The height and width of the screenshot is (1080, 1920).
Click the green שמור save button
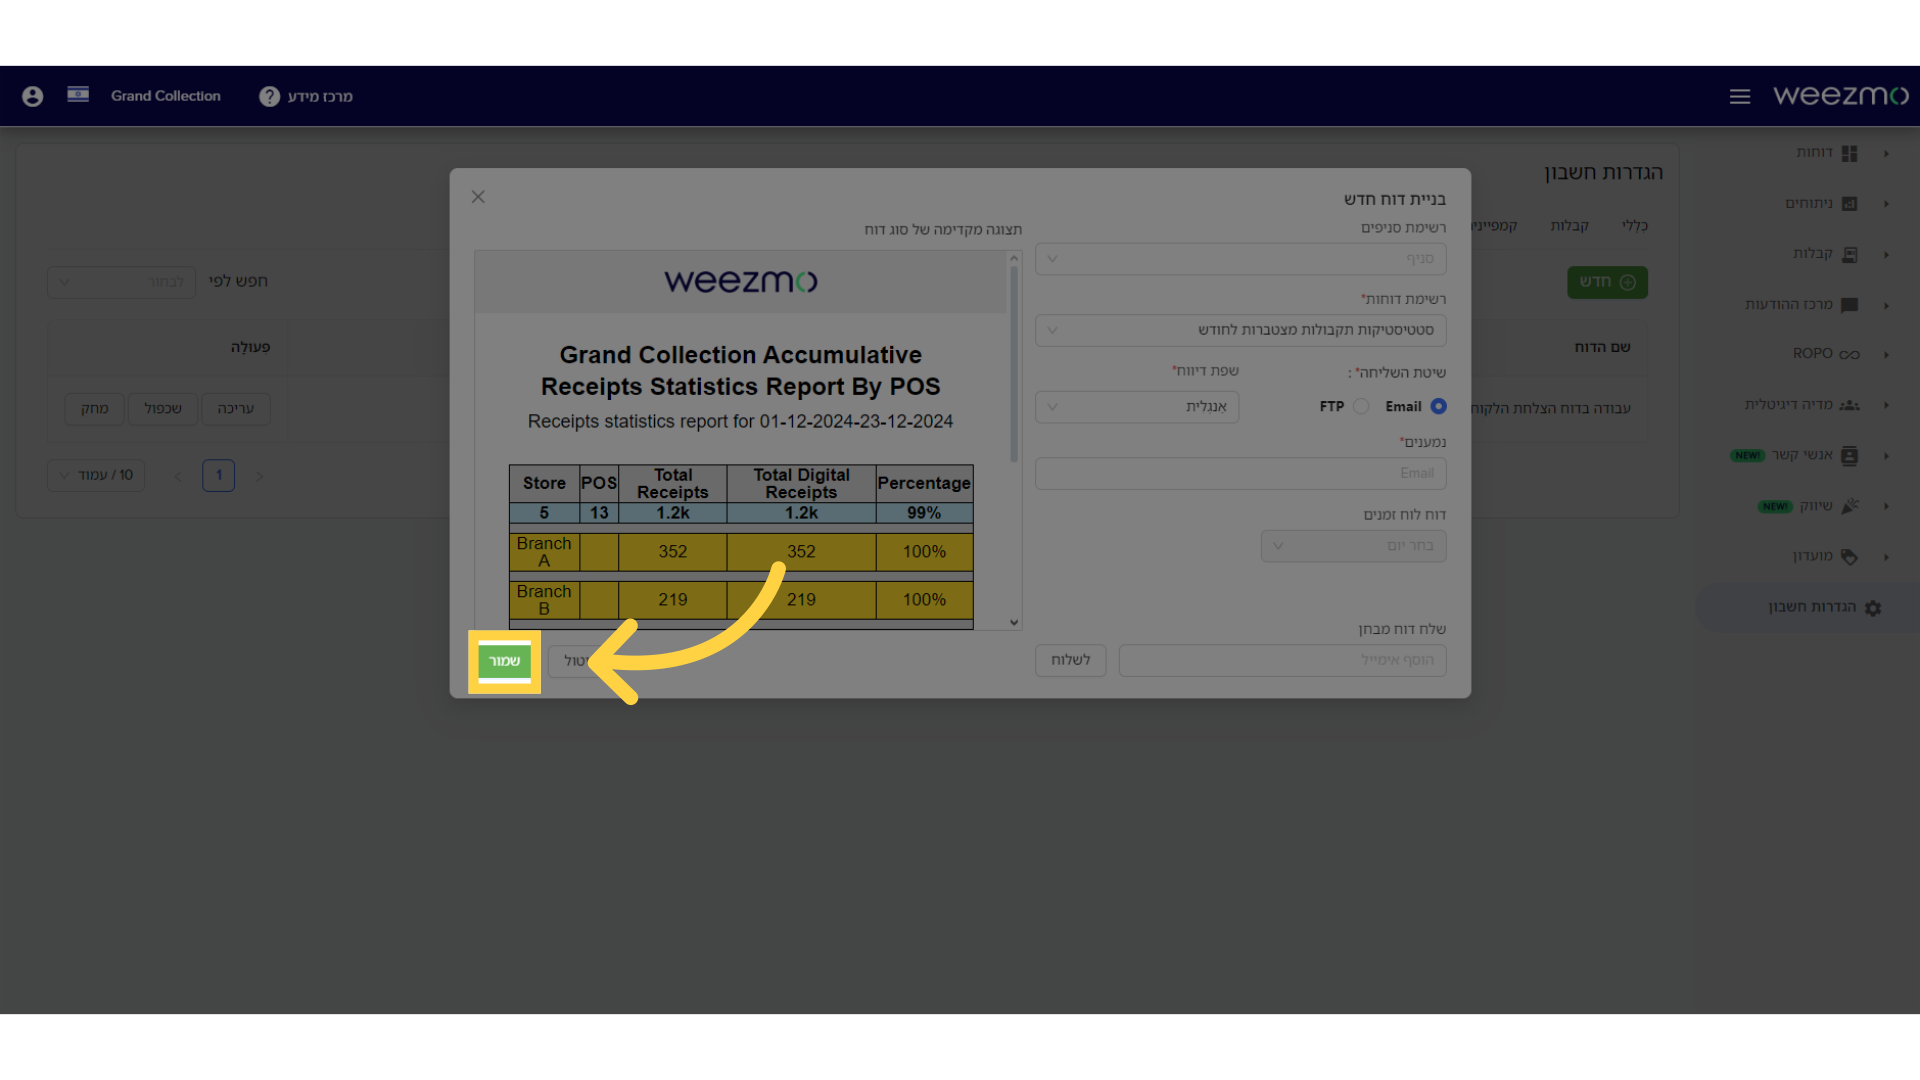click(504, 661)
